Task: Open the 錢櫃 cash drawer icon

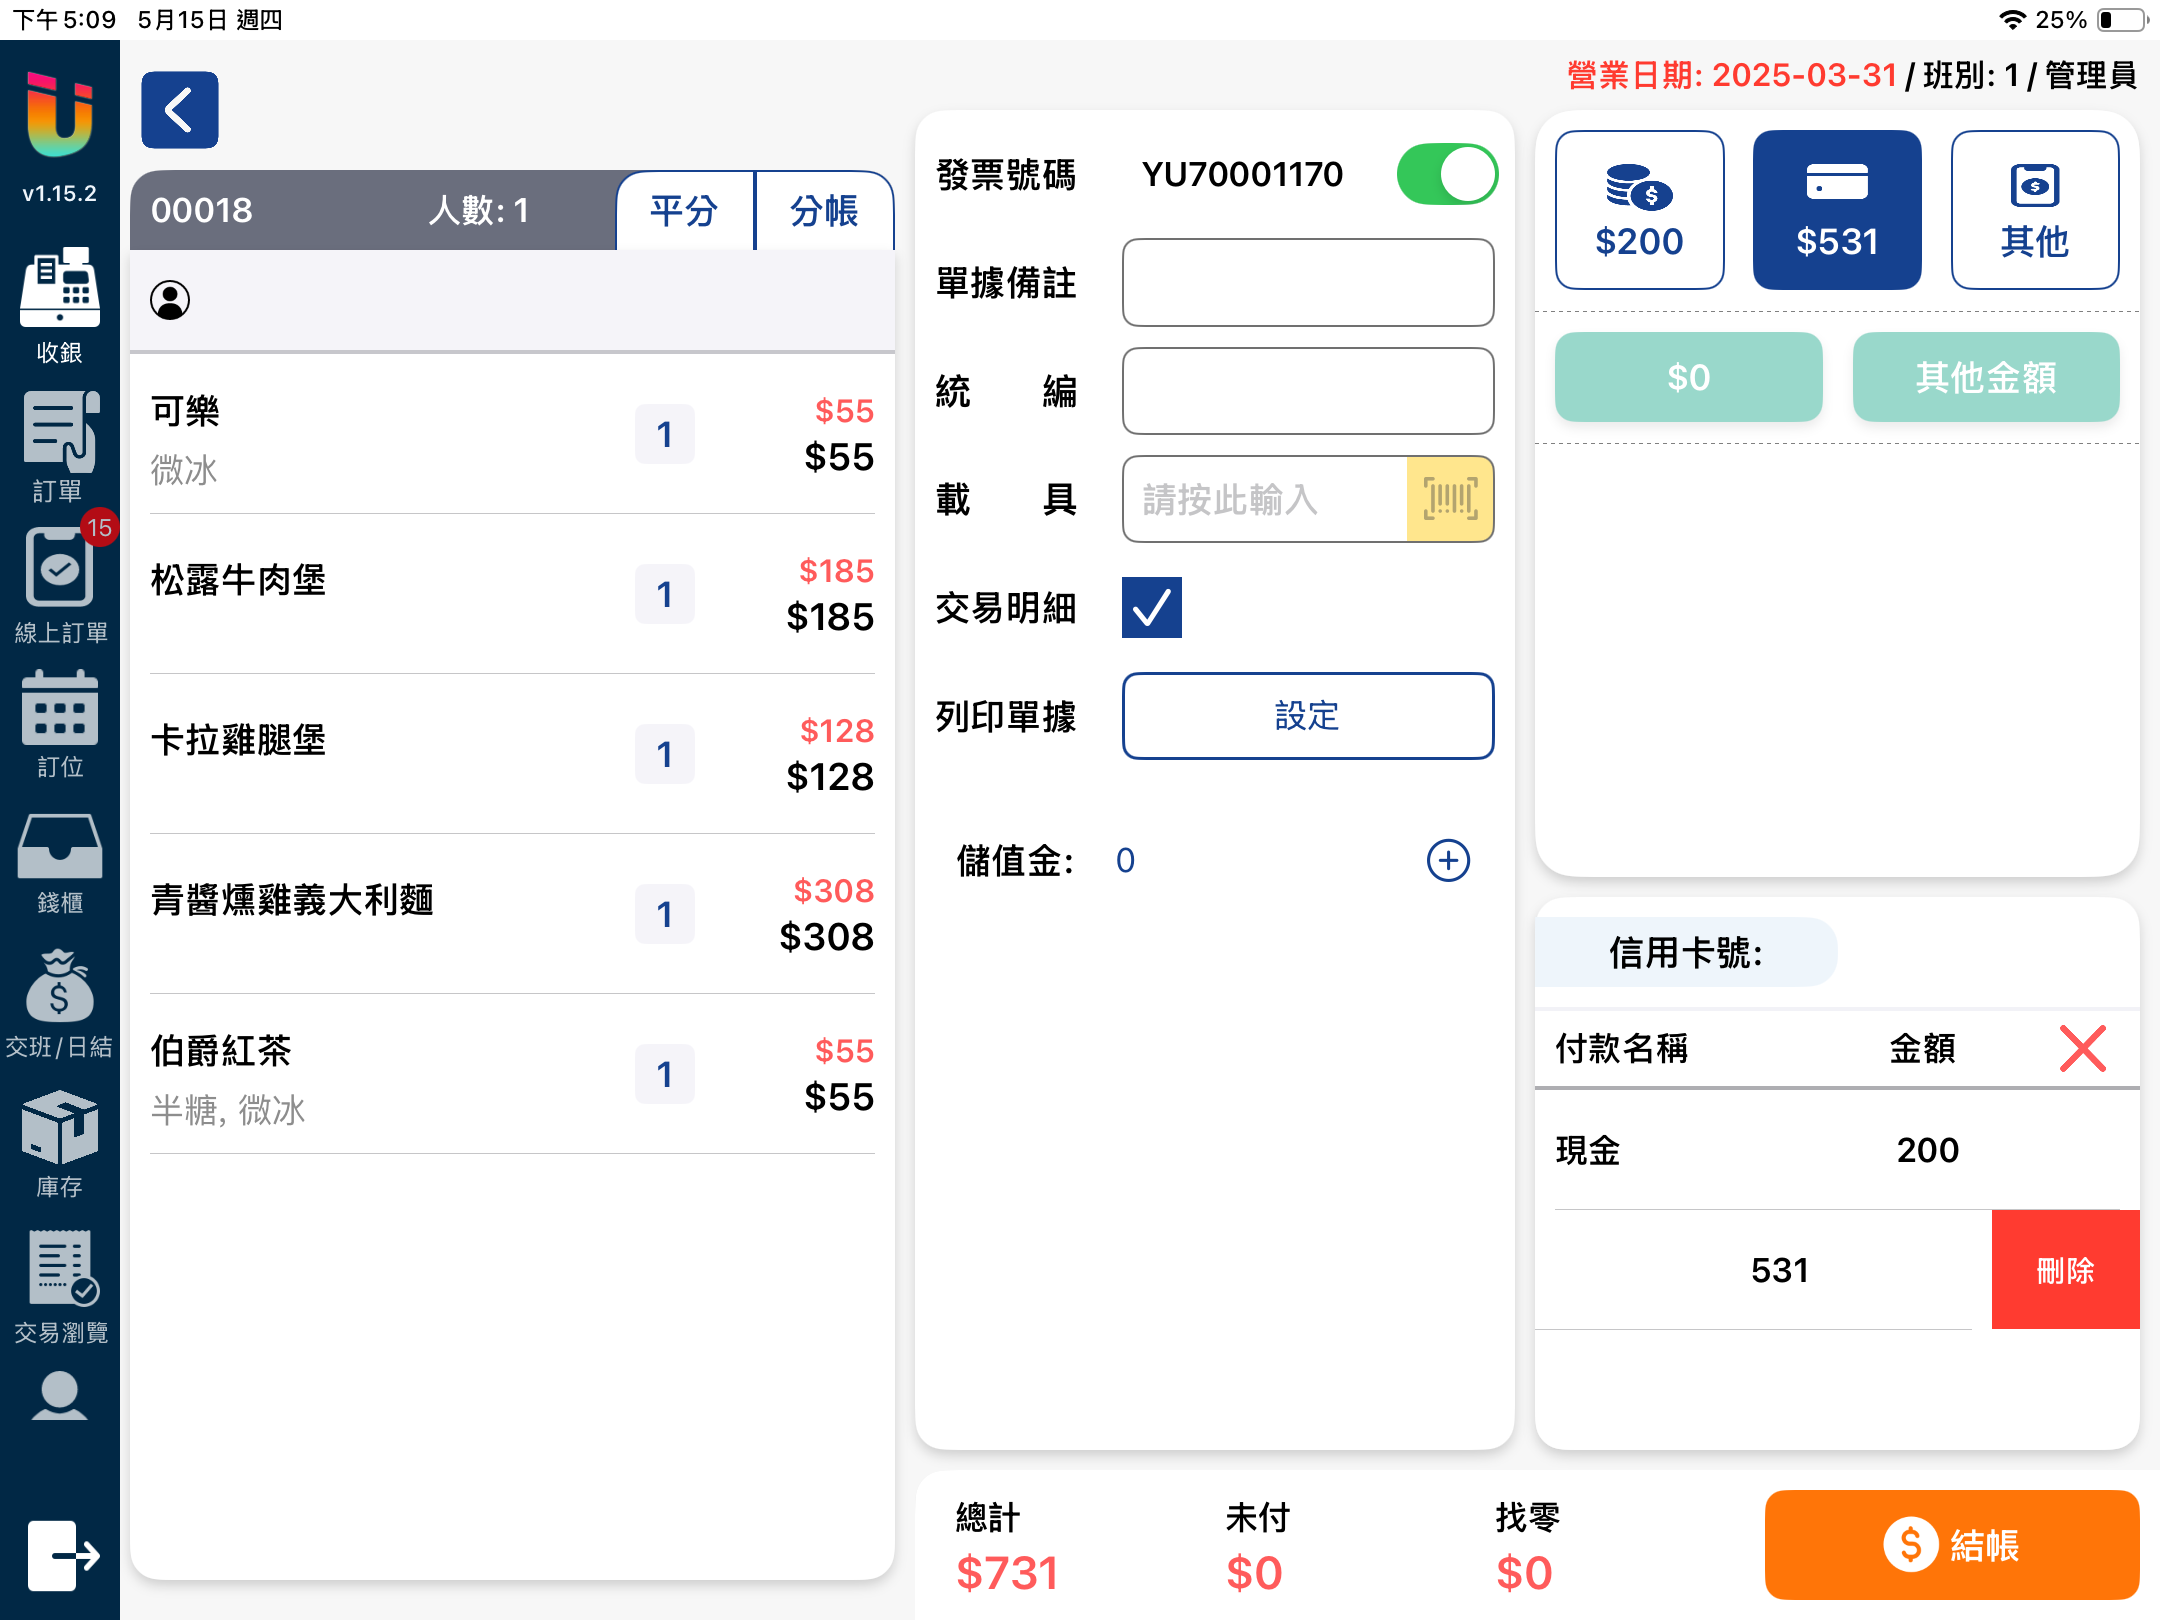Action: [x=60, y=848]
